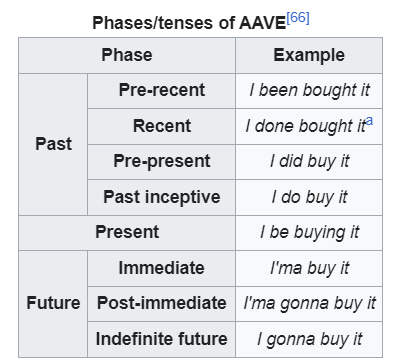
Task: Click the example 'I be buying it'
Action: pos(310,233)
